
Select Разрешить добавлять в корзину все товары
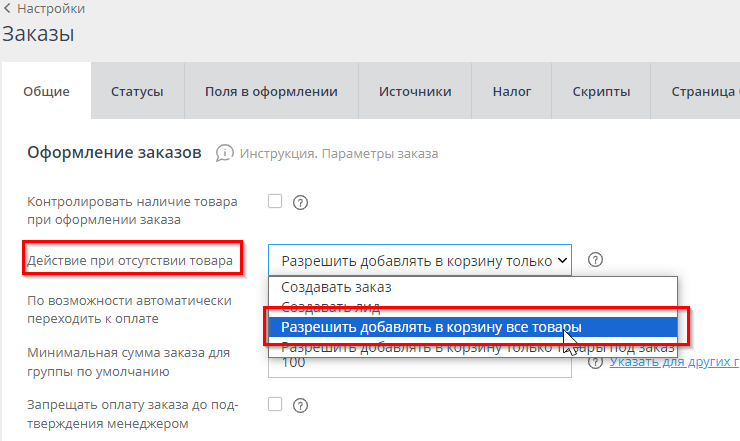tap(431, 327)
